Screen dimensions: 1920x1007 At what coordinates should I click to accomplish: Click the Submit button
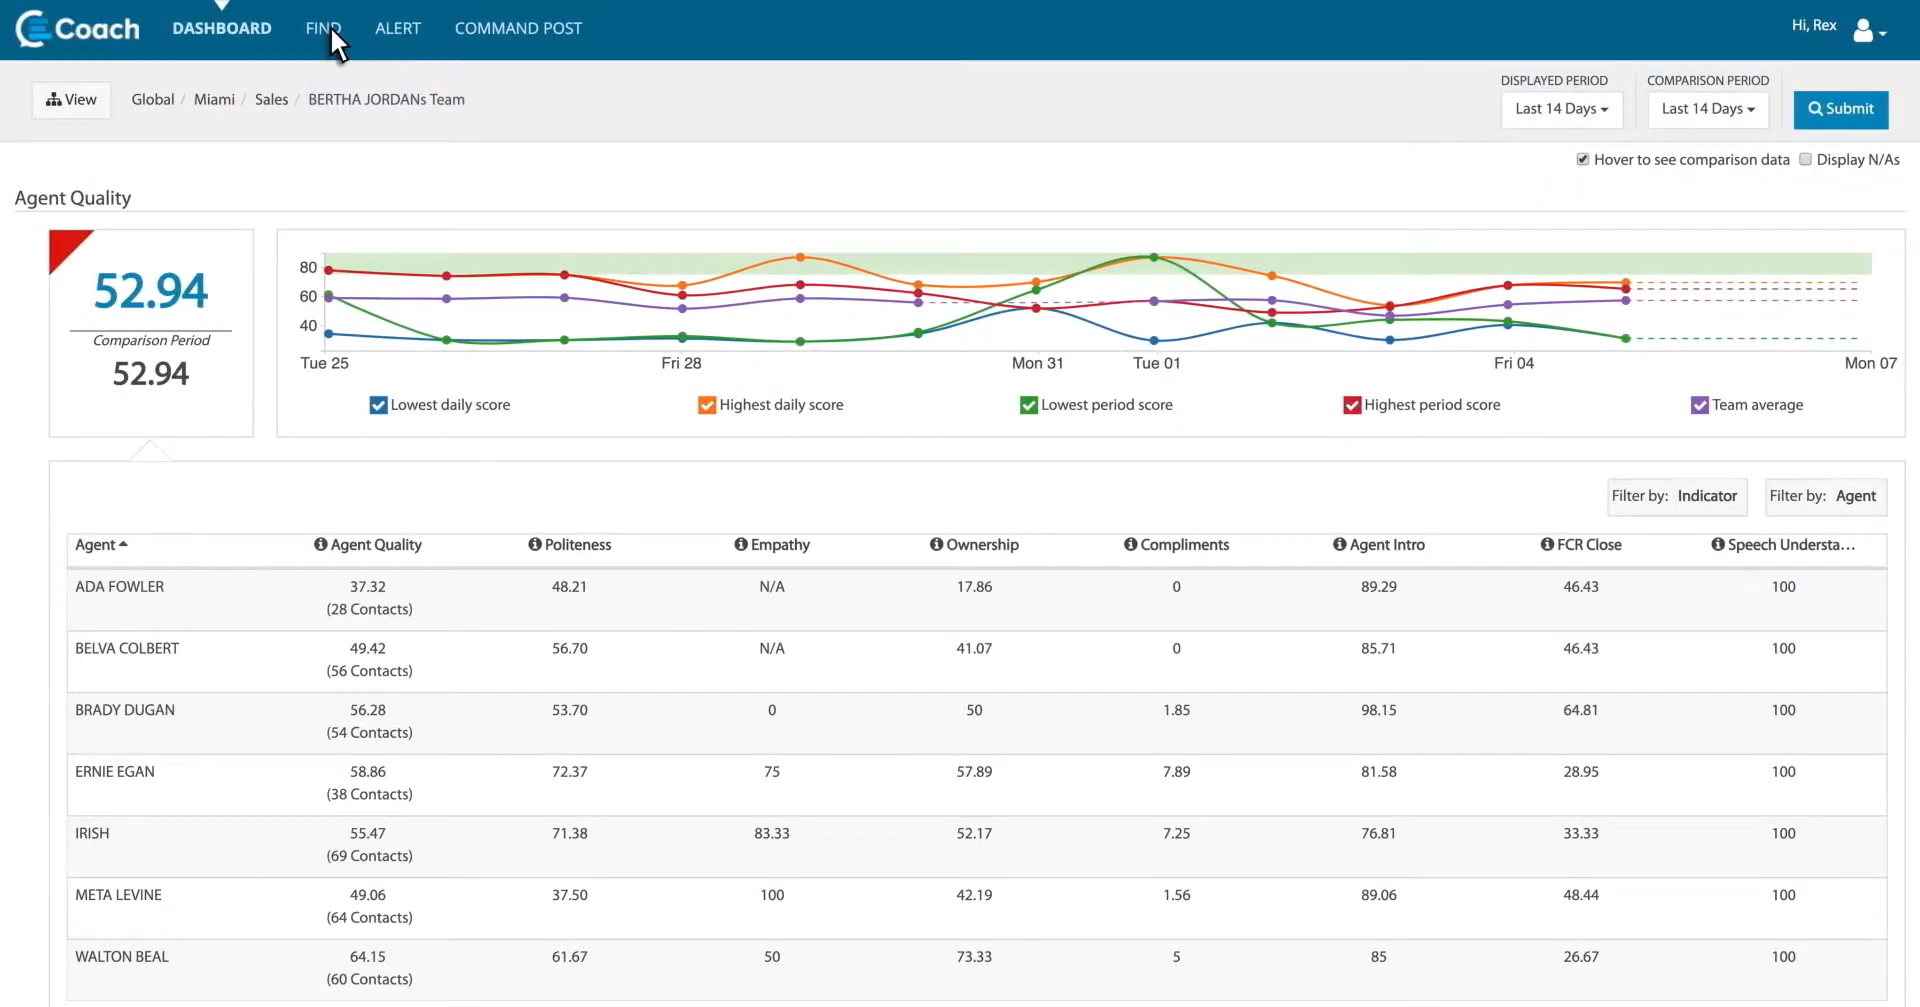pyautogui.click(x=1840, y=109)
